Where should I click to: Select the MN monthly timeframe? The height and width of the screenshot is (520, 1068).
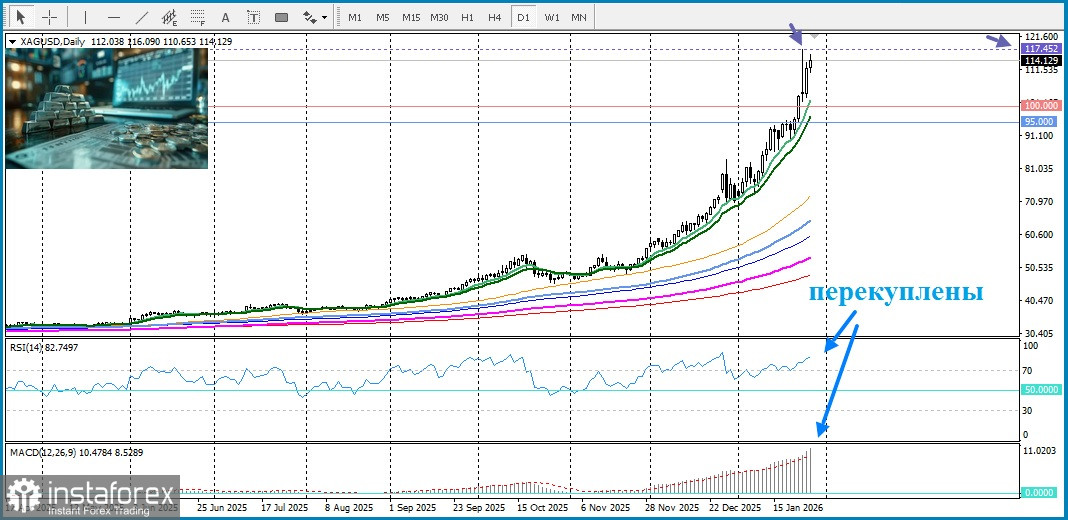[x=579, y=17]
